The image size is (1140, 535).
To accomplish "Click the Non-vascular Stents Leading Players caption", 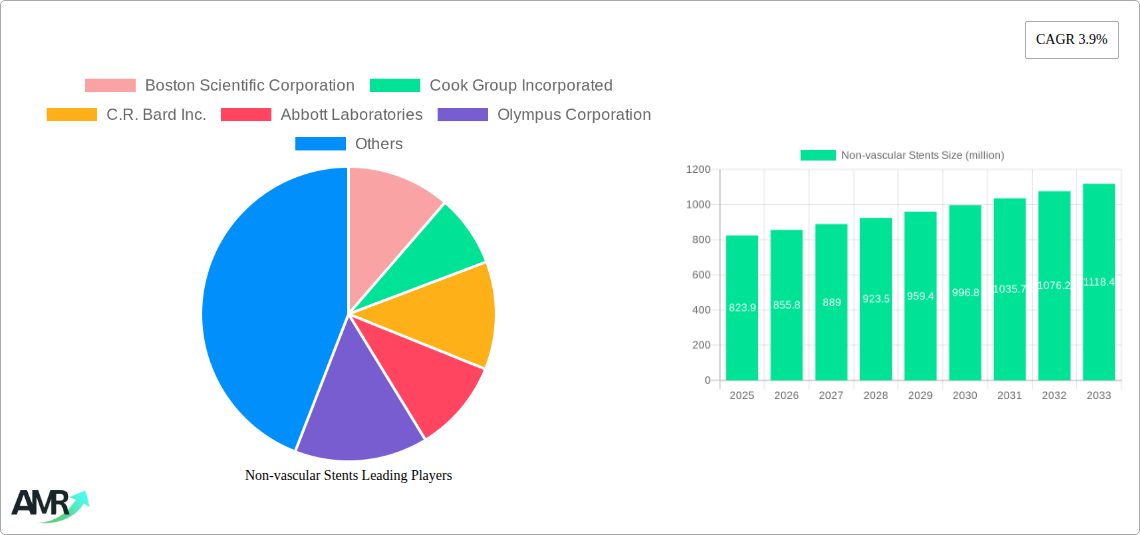I will click(x=348, y=476).
